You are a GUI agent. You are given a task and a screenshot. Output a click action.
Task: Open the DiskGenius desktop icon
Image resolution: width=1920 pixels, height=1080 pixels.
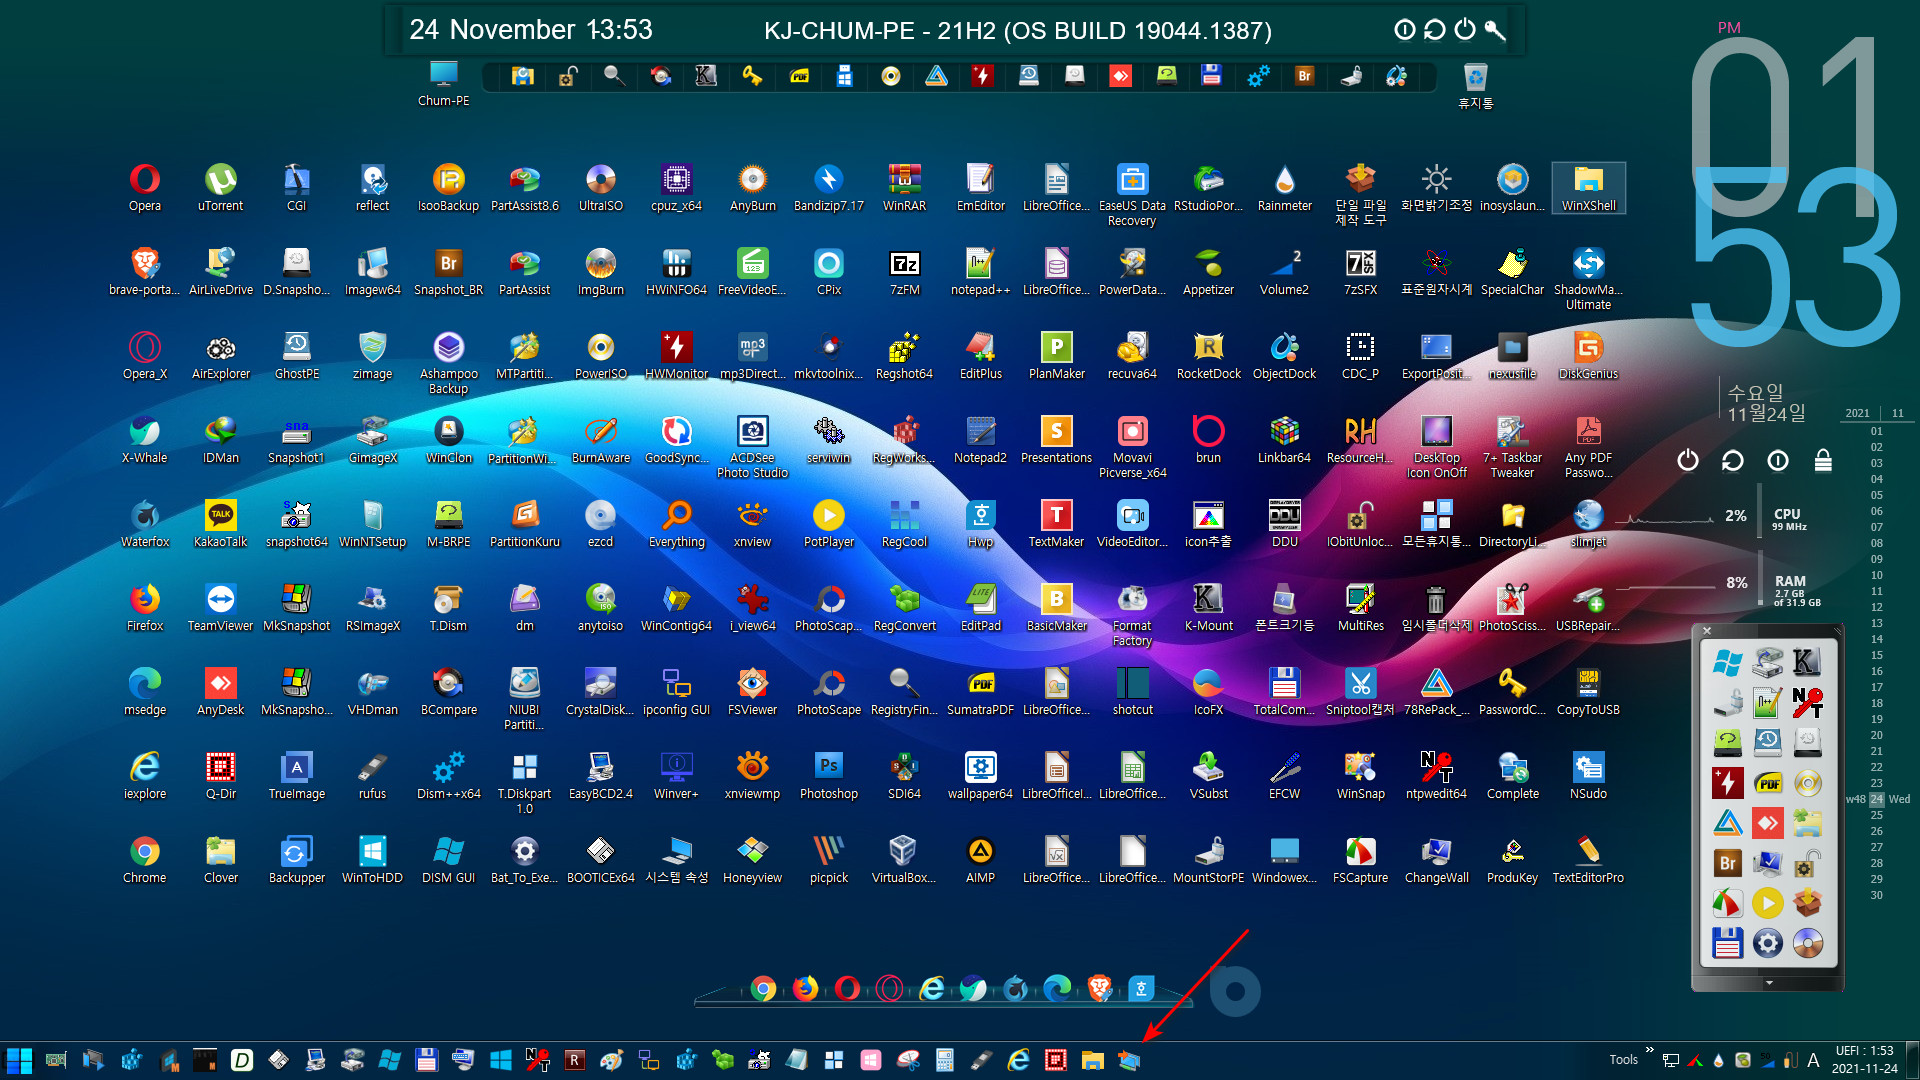1588,356
